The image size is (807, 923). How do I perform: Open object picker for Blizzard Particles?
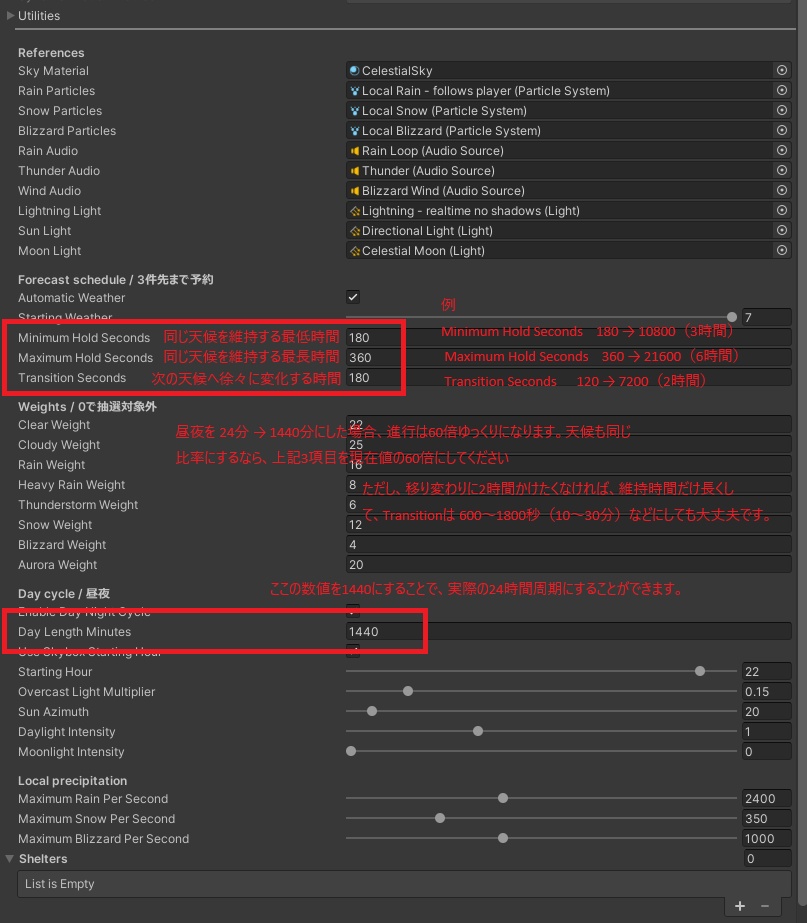click(x=782, y=130)
